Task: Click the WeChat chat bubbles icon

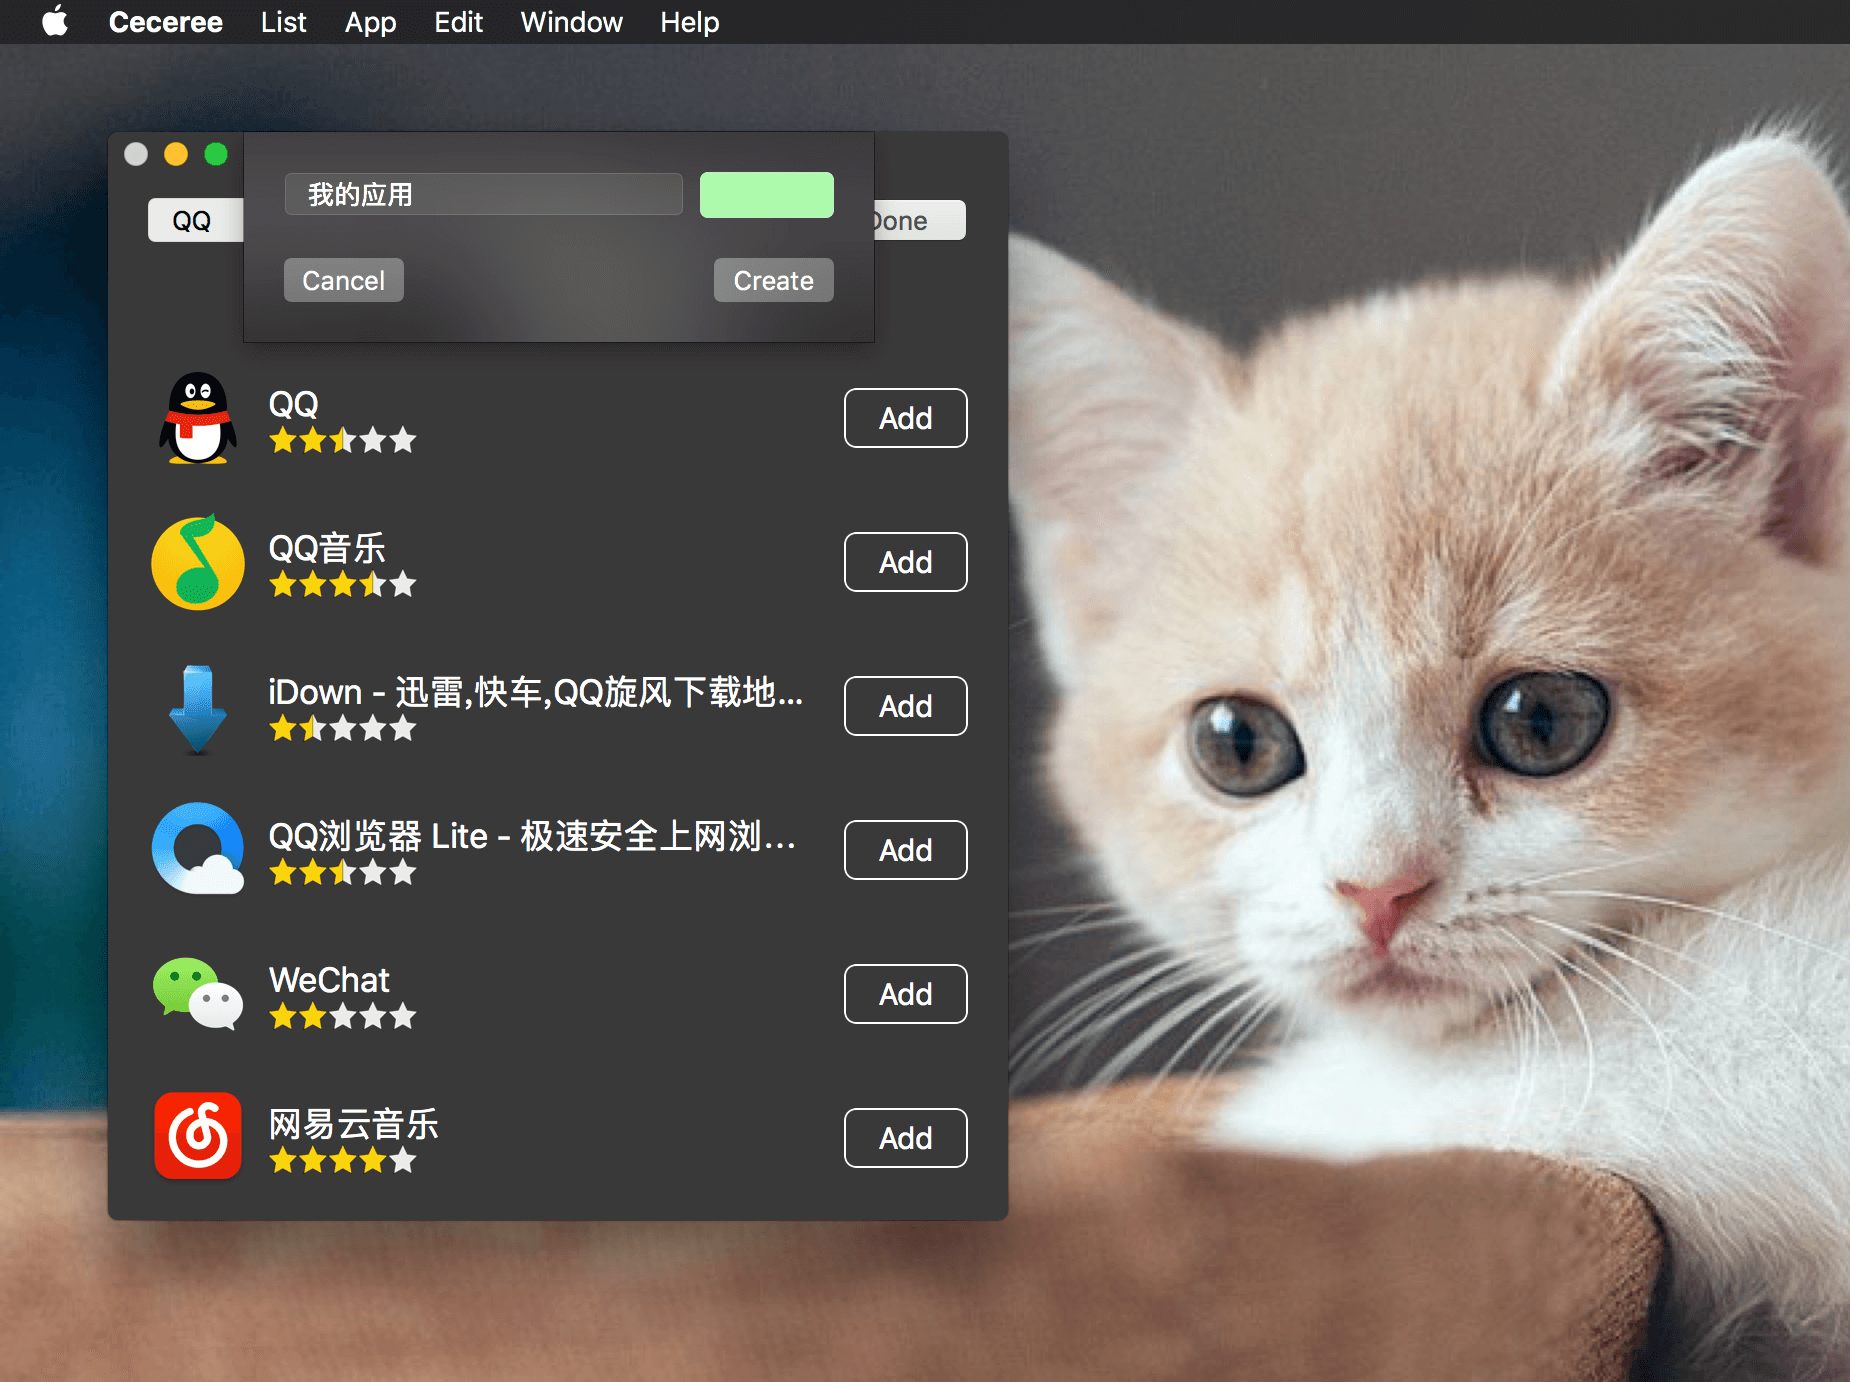Action: click(198, 992)
